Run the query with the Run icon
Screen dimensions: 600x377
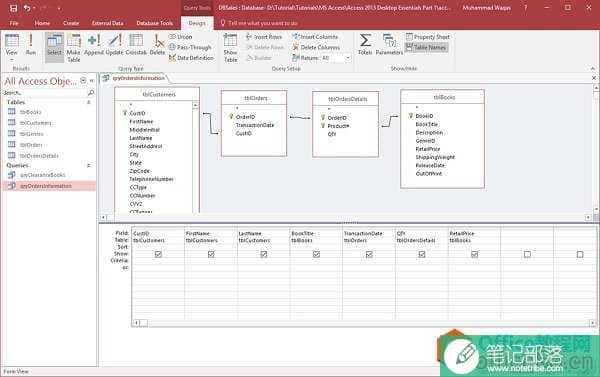coord(31,44)
